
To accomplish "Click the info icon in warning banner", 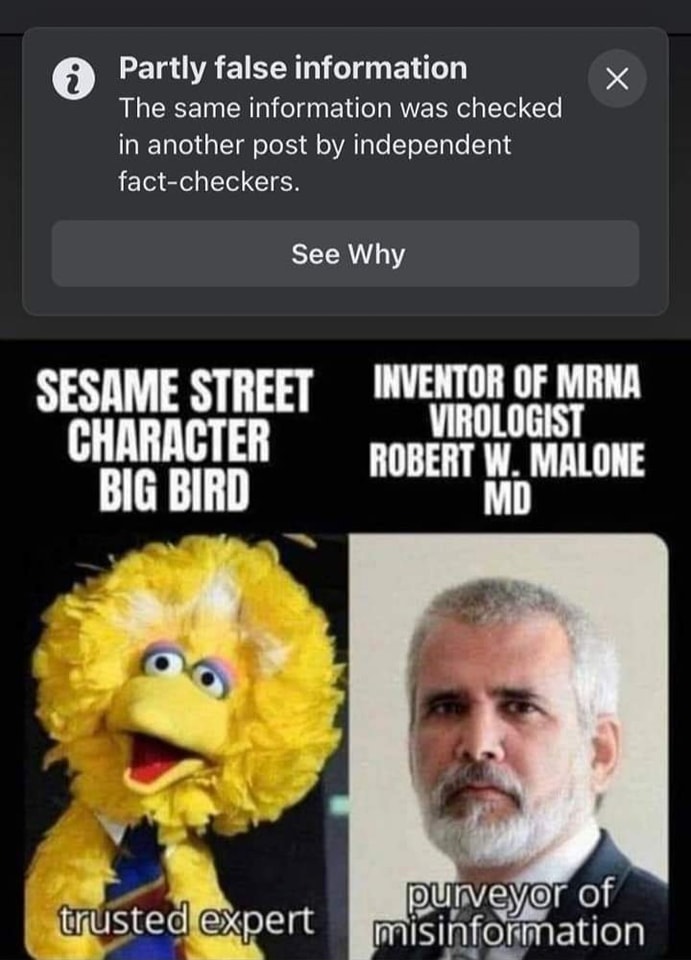I will point(73,80).
